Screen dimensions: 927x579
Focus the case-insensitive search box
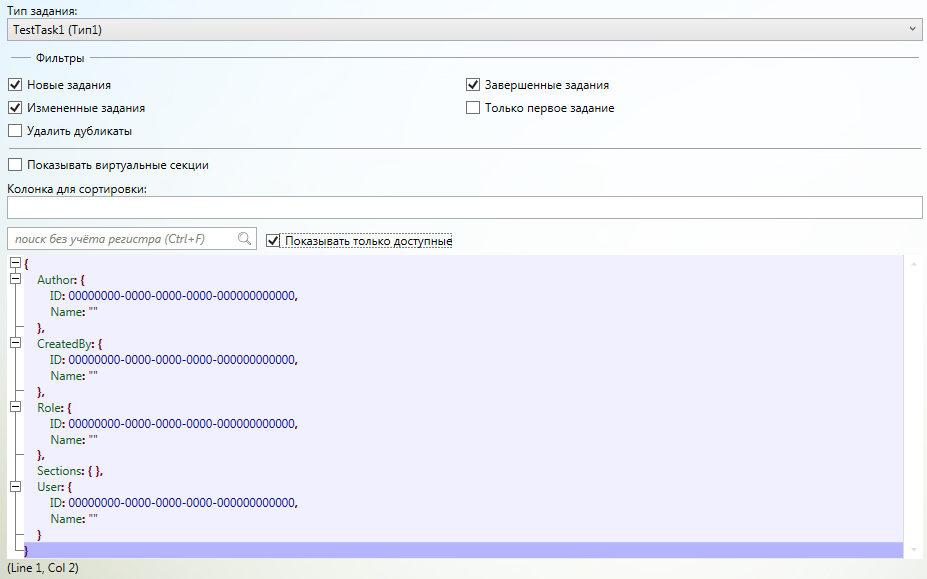click(x=120, y=239)
